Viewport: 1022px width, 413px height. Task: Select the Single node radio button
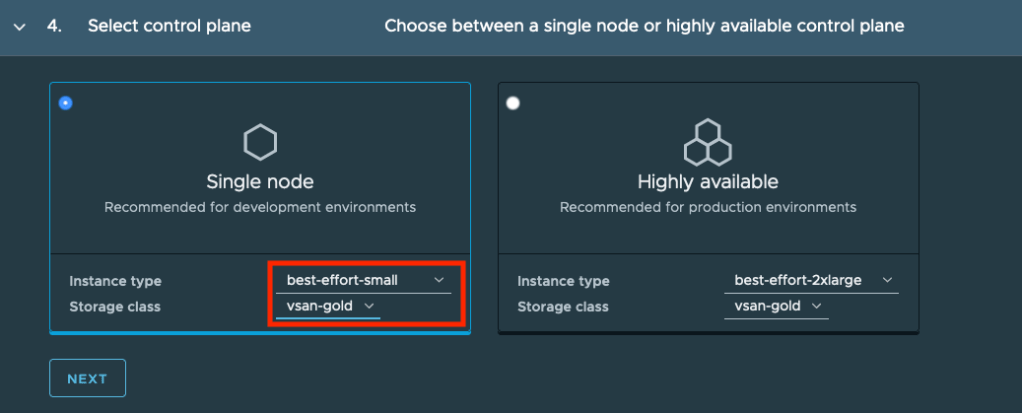pos(66,103)
